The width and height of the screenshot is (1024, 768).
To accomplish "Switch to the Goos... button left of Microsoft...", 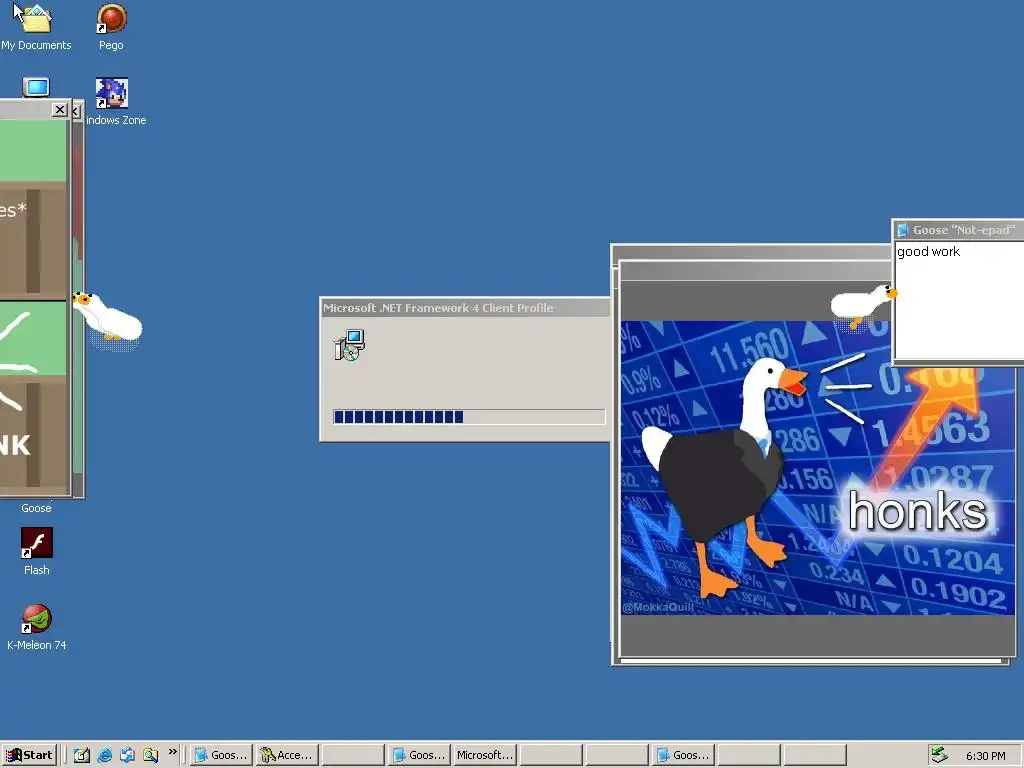I will pos(419,755).
